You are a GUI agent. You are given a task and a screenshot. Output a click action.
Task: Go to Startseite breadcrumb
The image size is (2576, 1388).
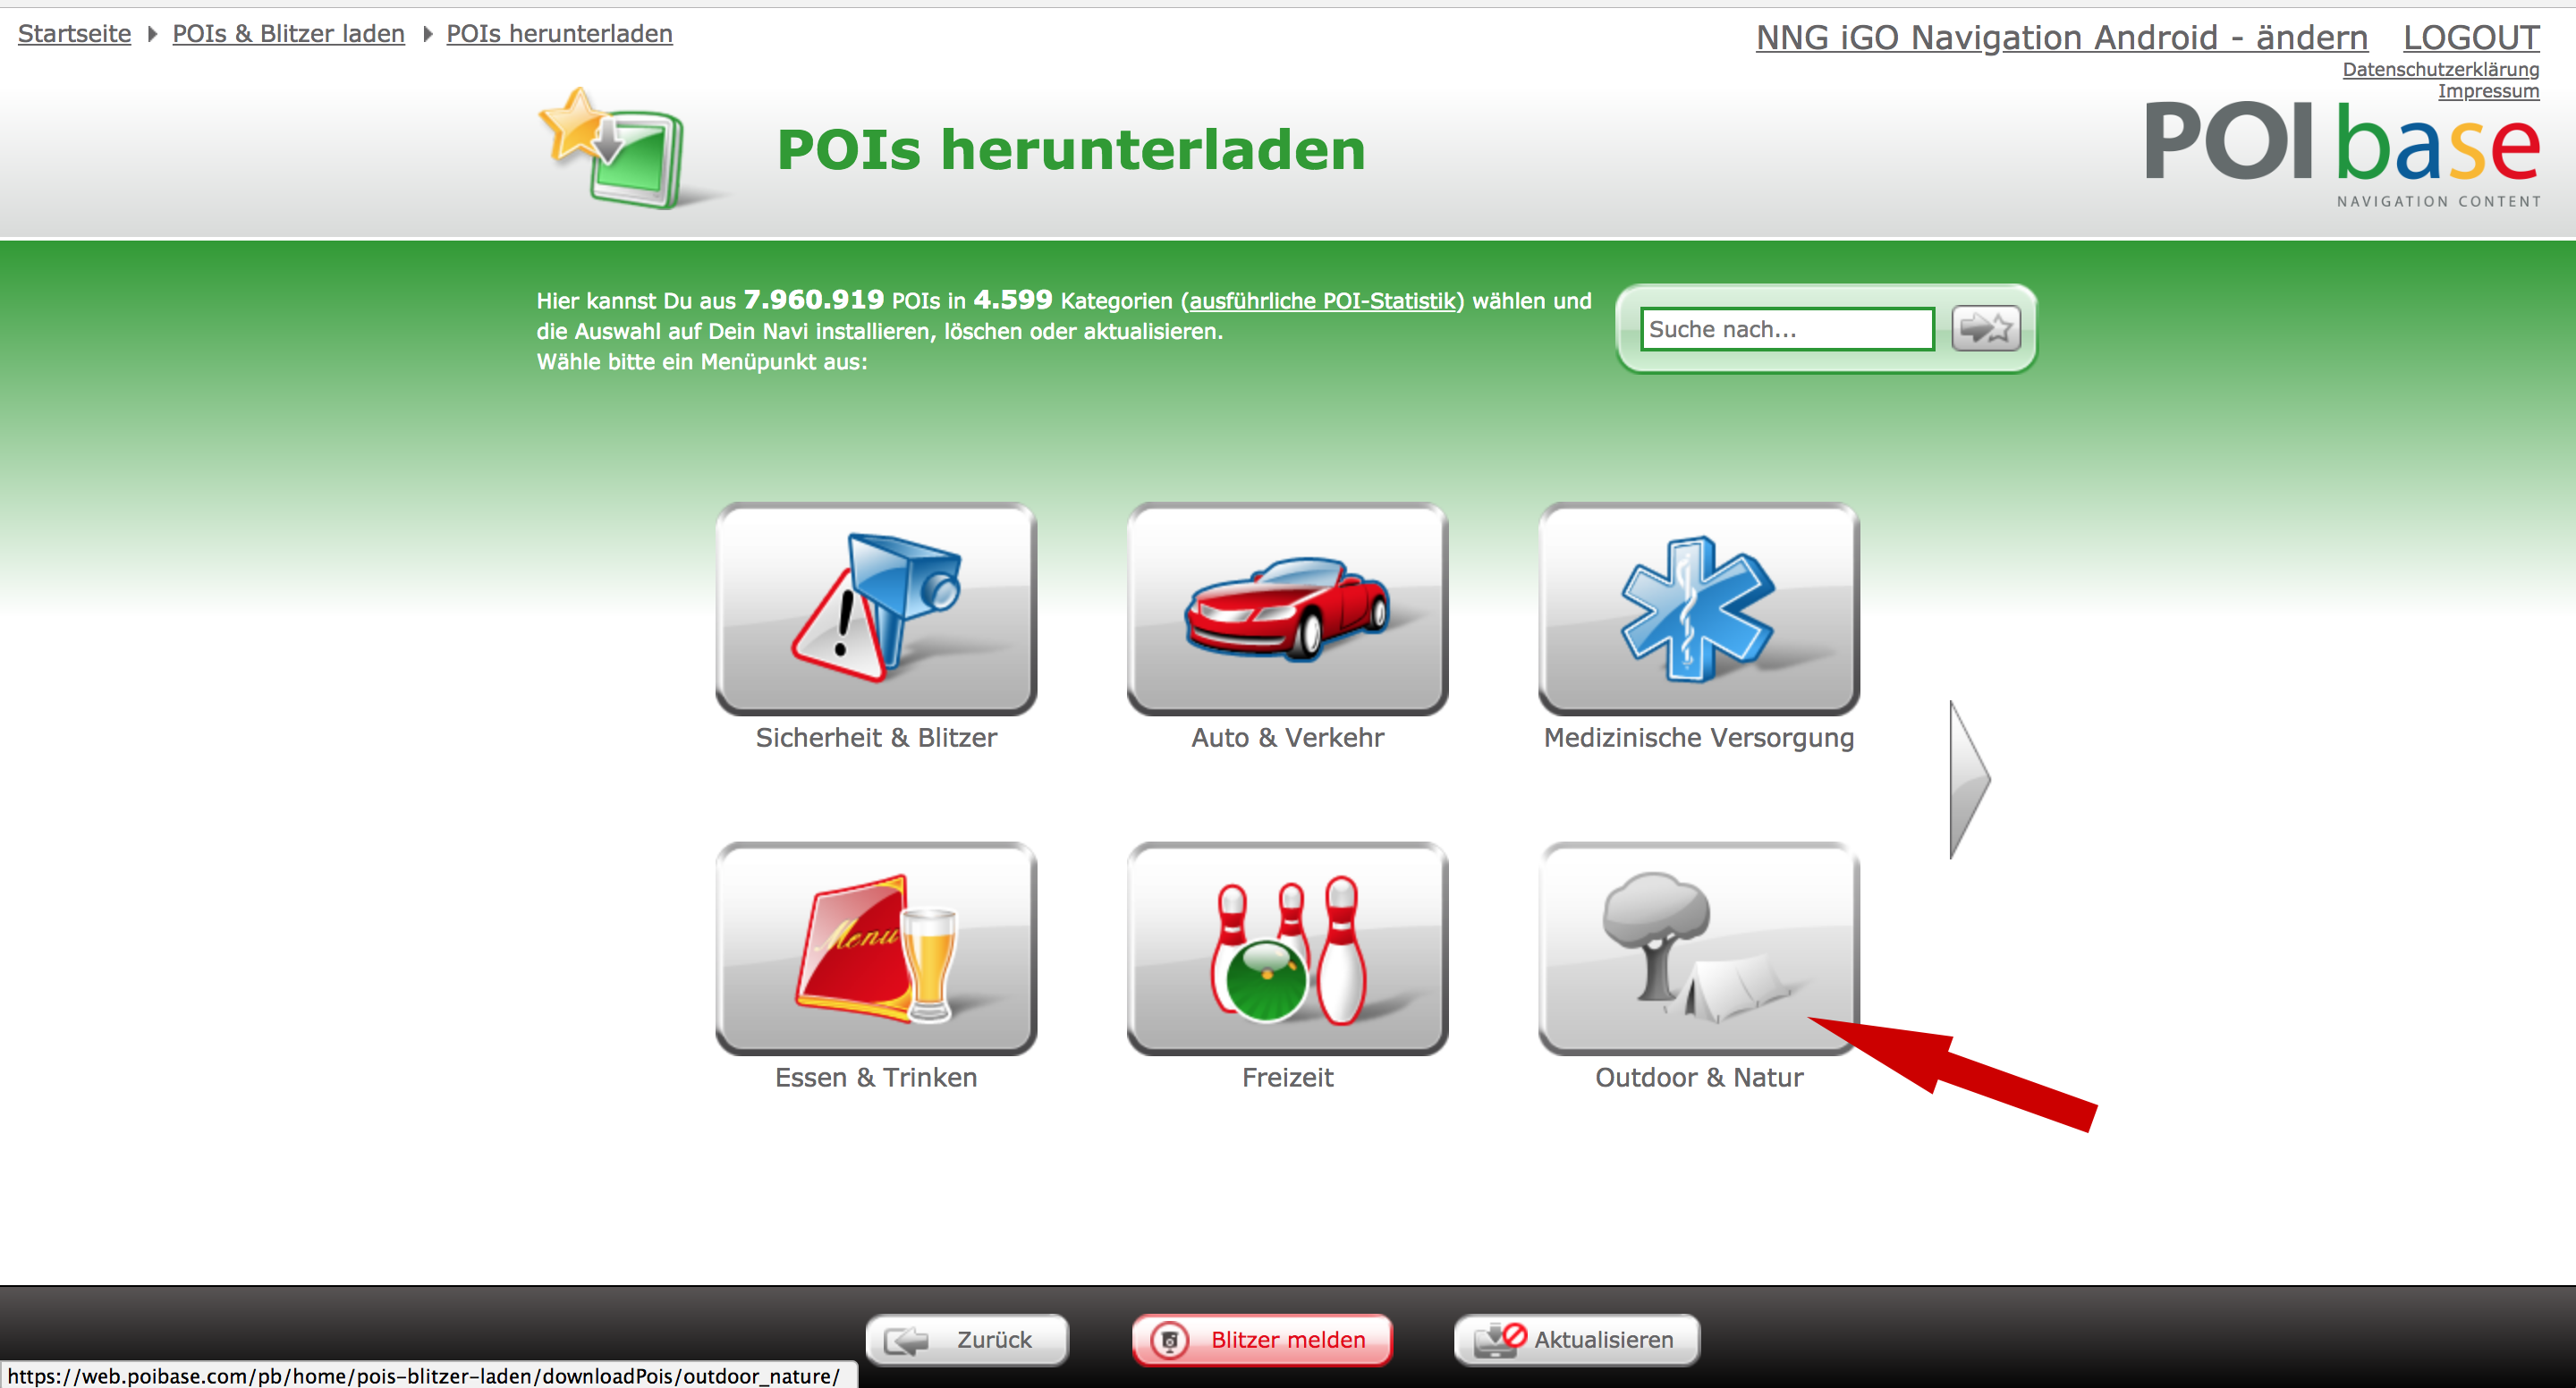(x=75, y=34)
